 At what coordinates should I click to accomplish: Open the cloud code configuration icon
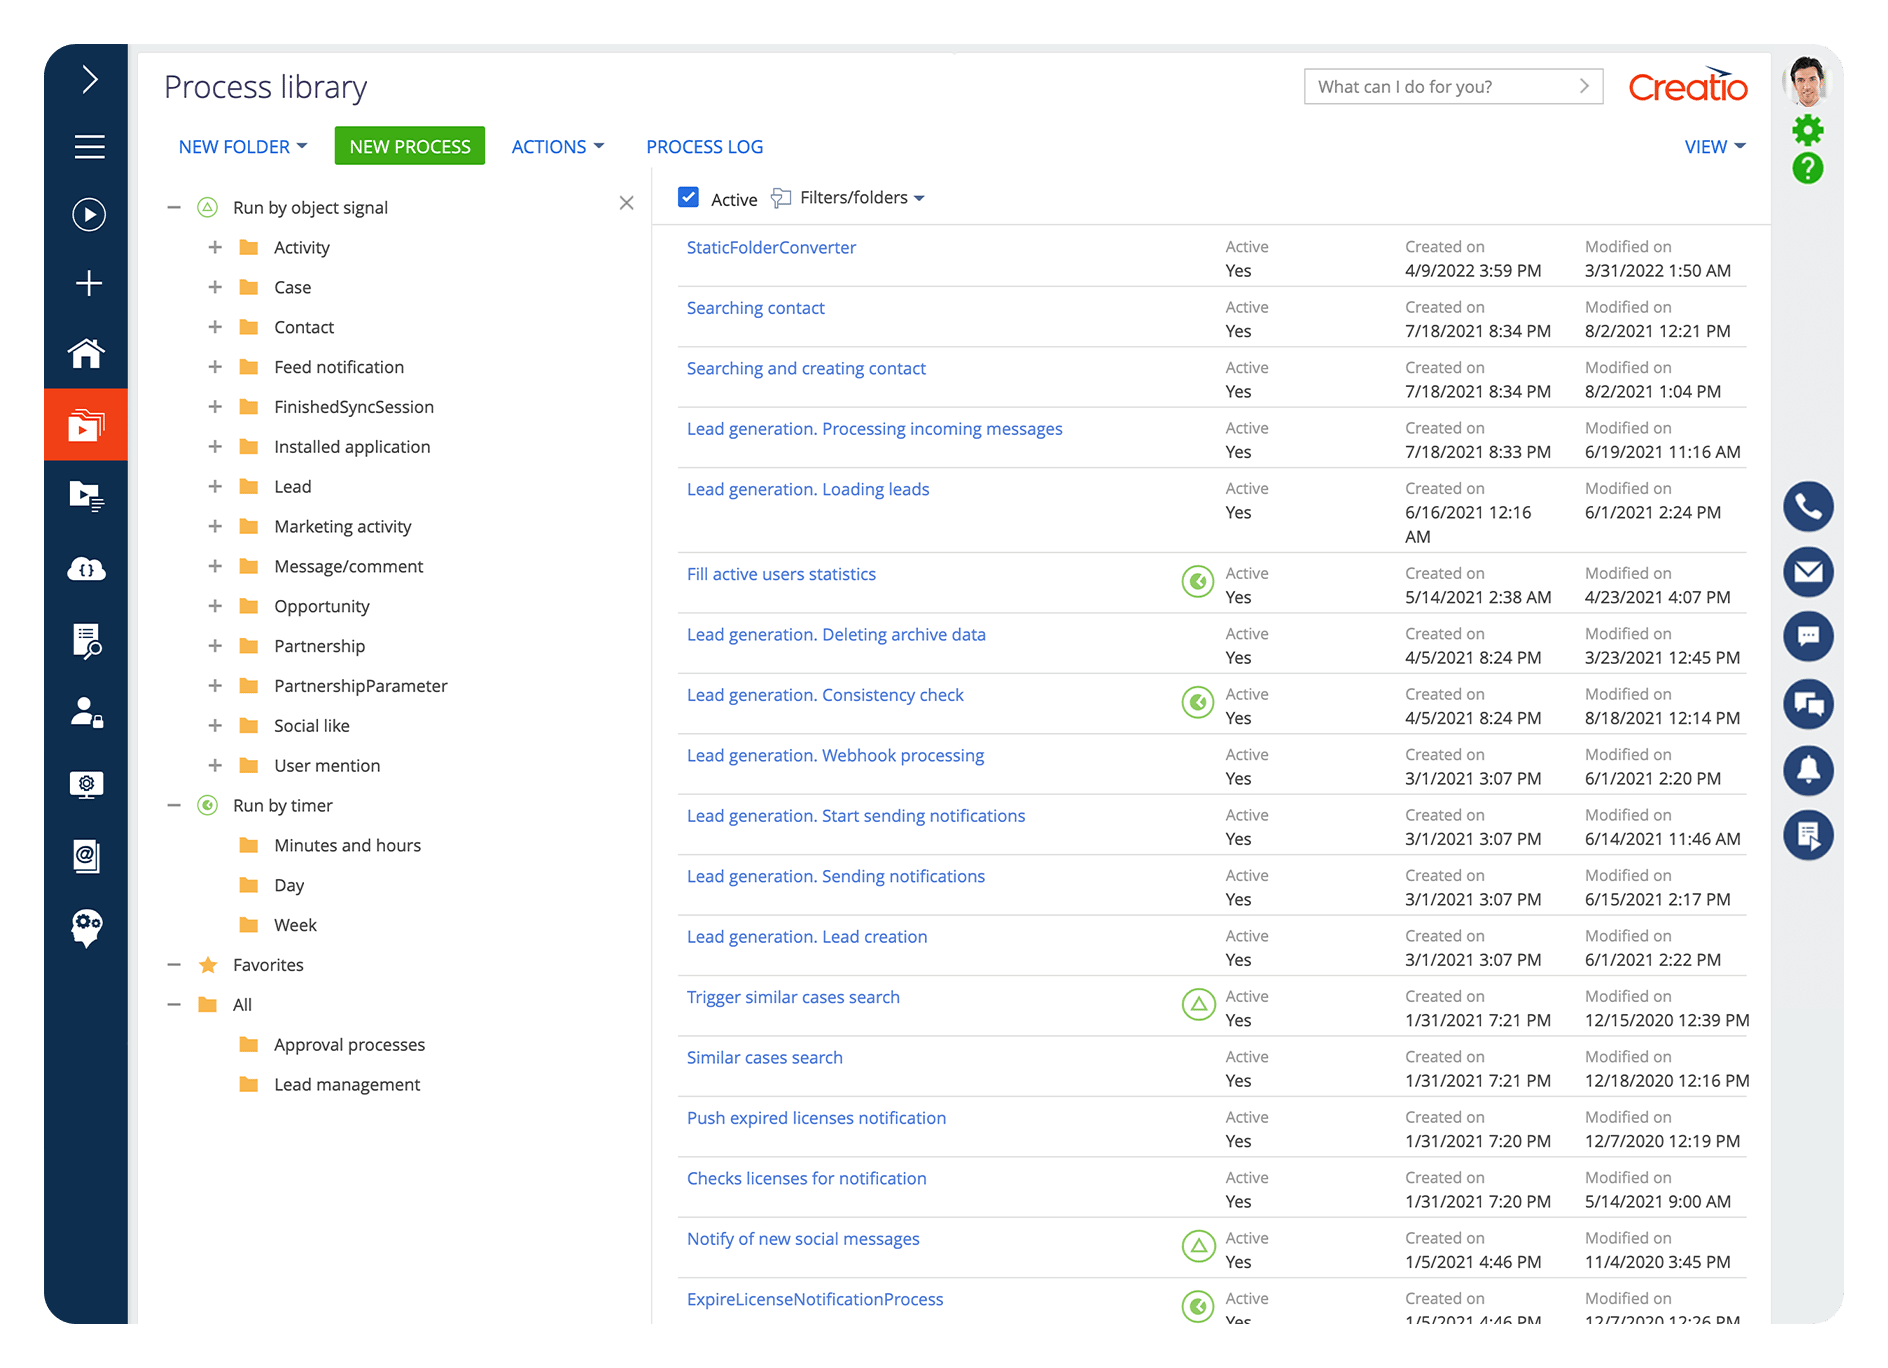(86, 569)
